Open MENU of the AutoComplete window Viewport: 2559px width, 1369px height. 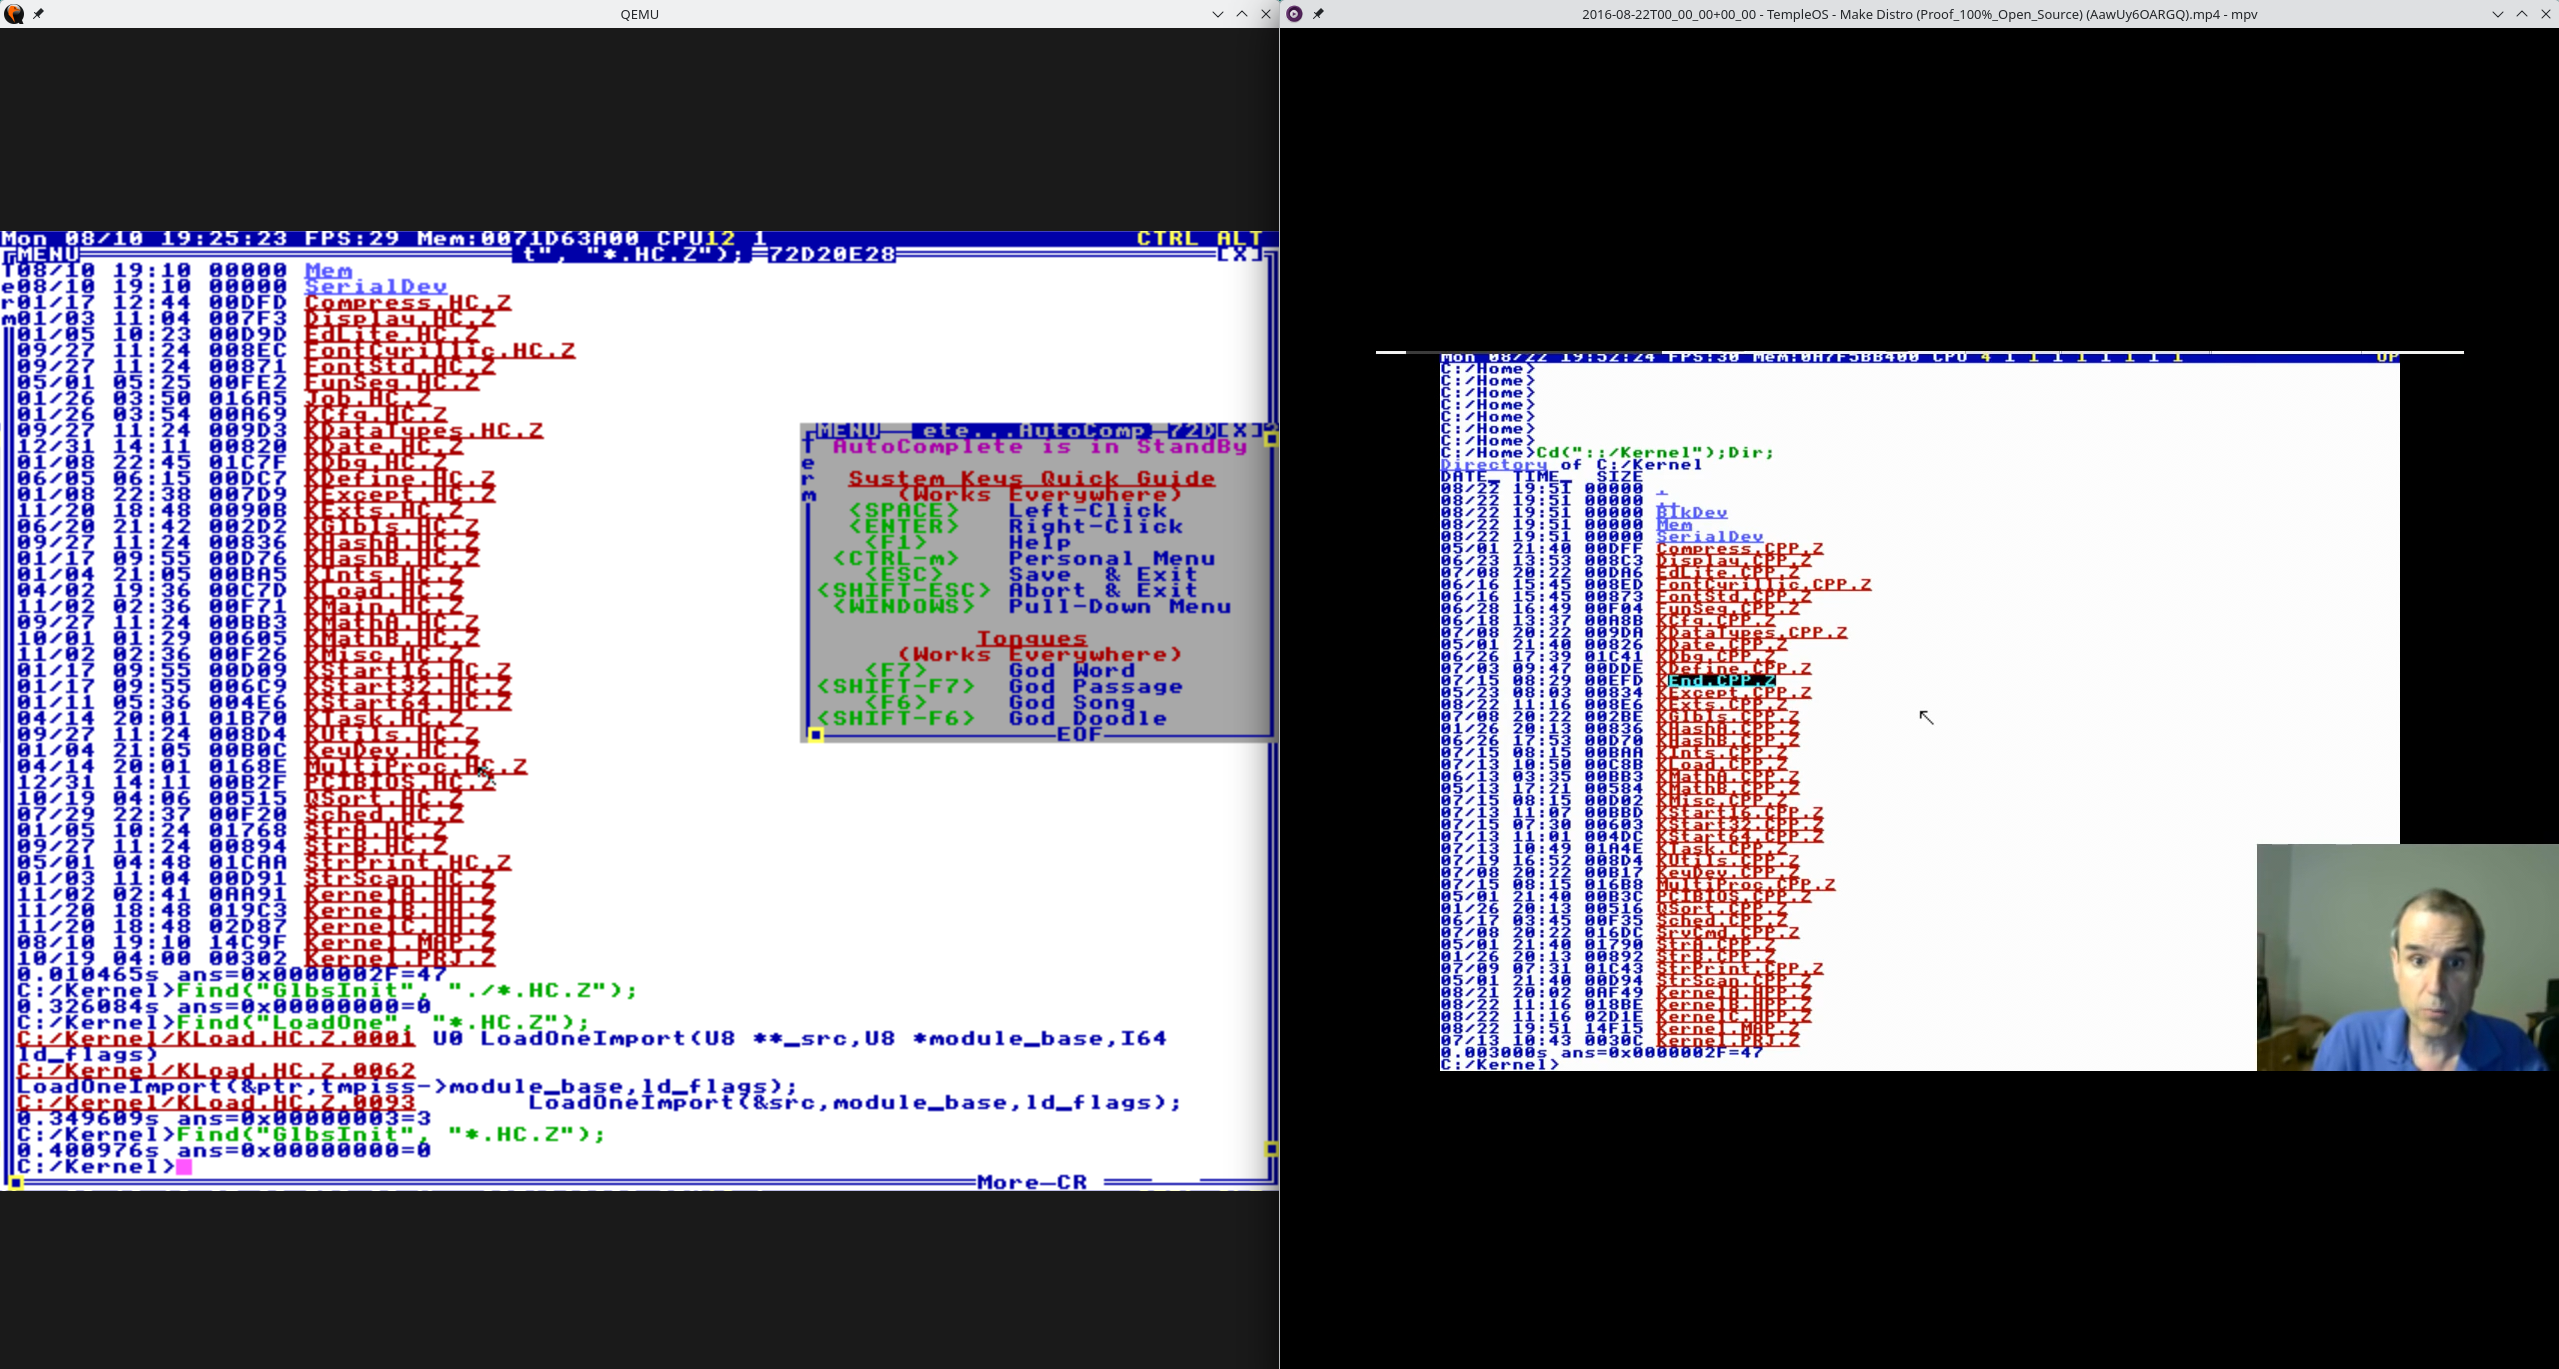click(x=848, y=431)
